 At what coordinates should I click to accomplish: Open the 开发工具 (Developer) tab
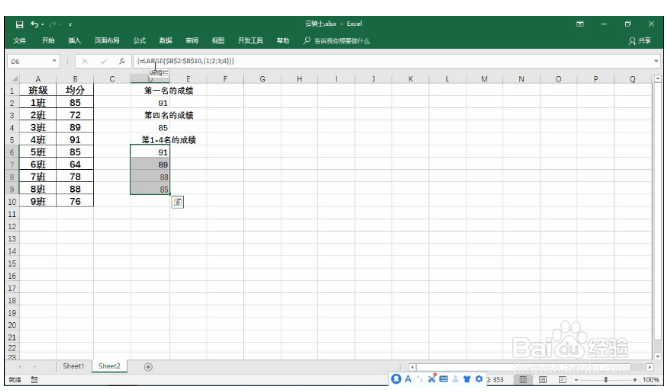click(250, 40)
